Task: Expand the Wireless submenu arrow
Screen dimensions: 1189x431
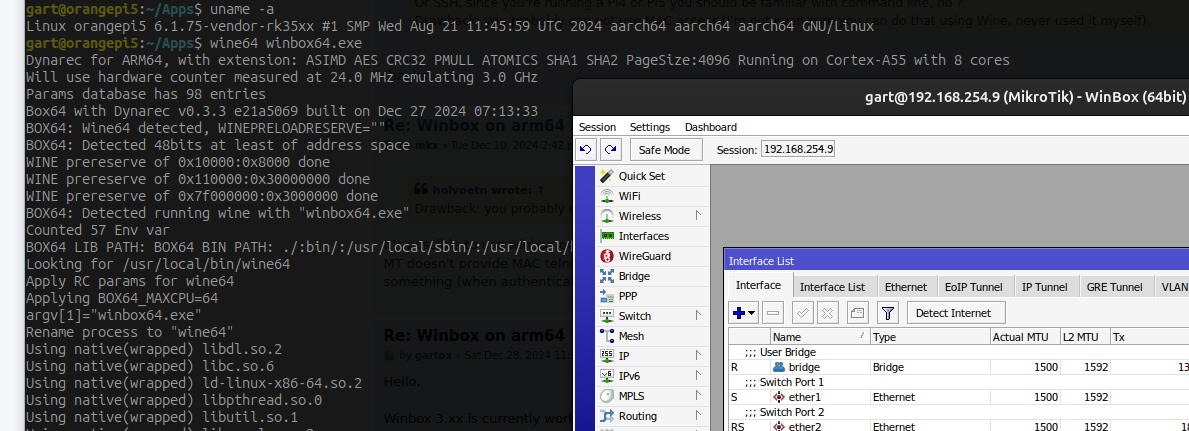Action: pyautogui.click(x=698, y=216)
